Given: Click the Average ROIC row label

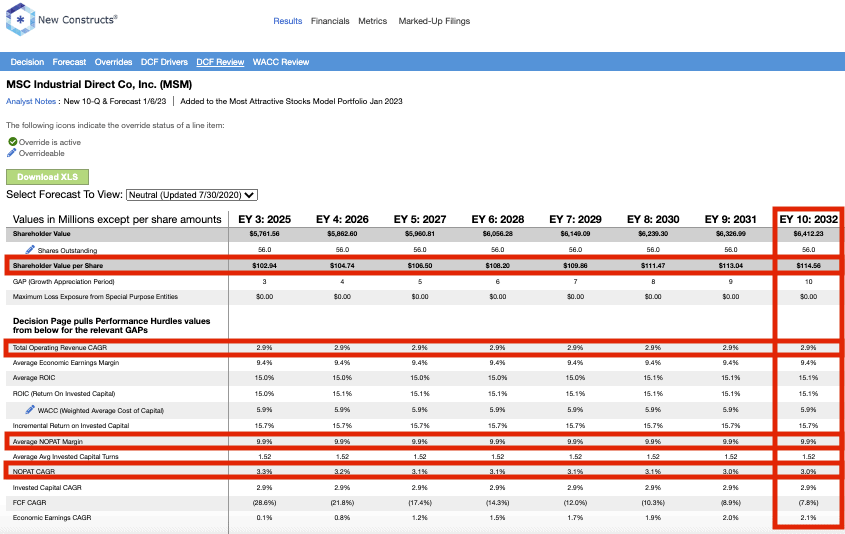Looking at the screenshot, I should 34,378.
